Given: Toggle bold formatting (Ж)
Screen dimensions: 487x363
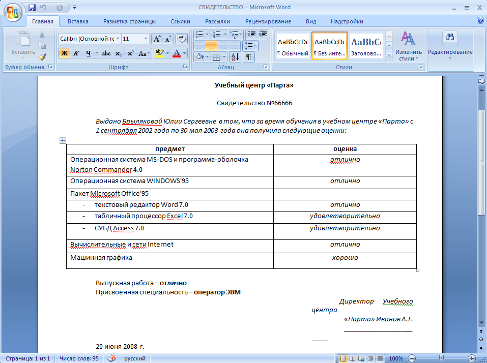Looking at the screenshot, I should coord(64,54).
